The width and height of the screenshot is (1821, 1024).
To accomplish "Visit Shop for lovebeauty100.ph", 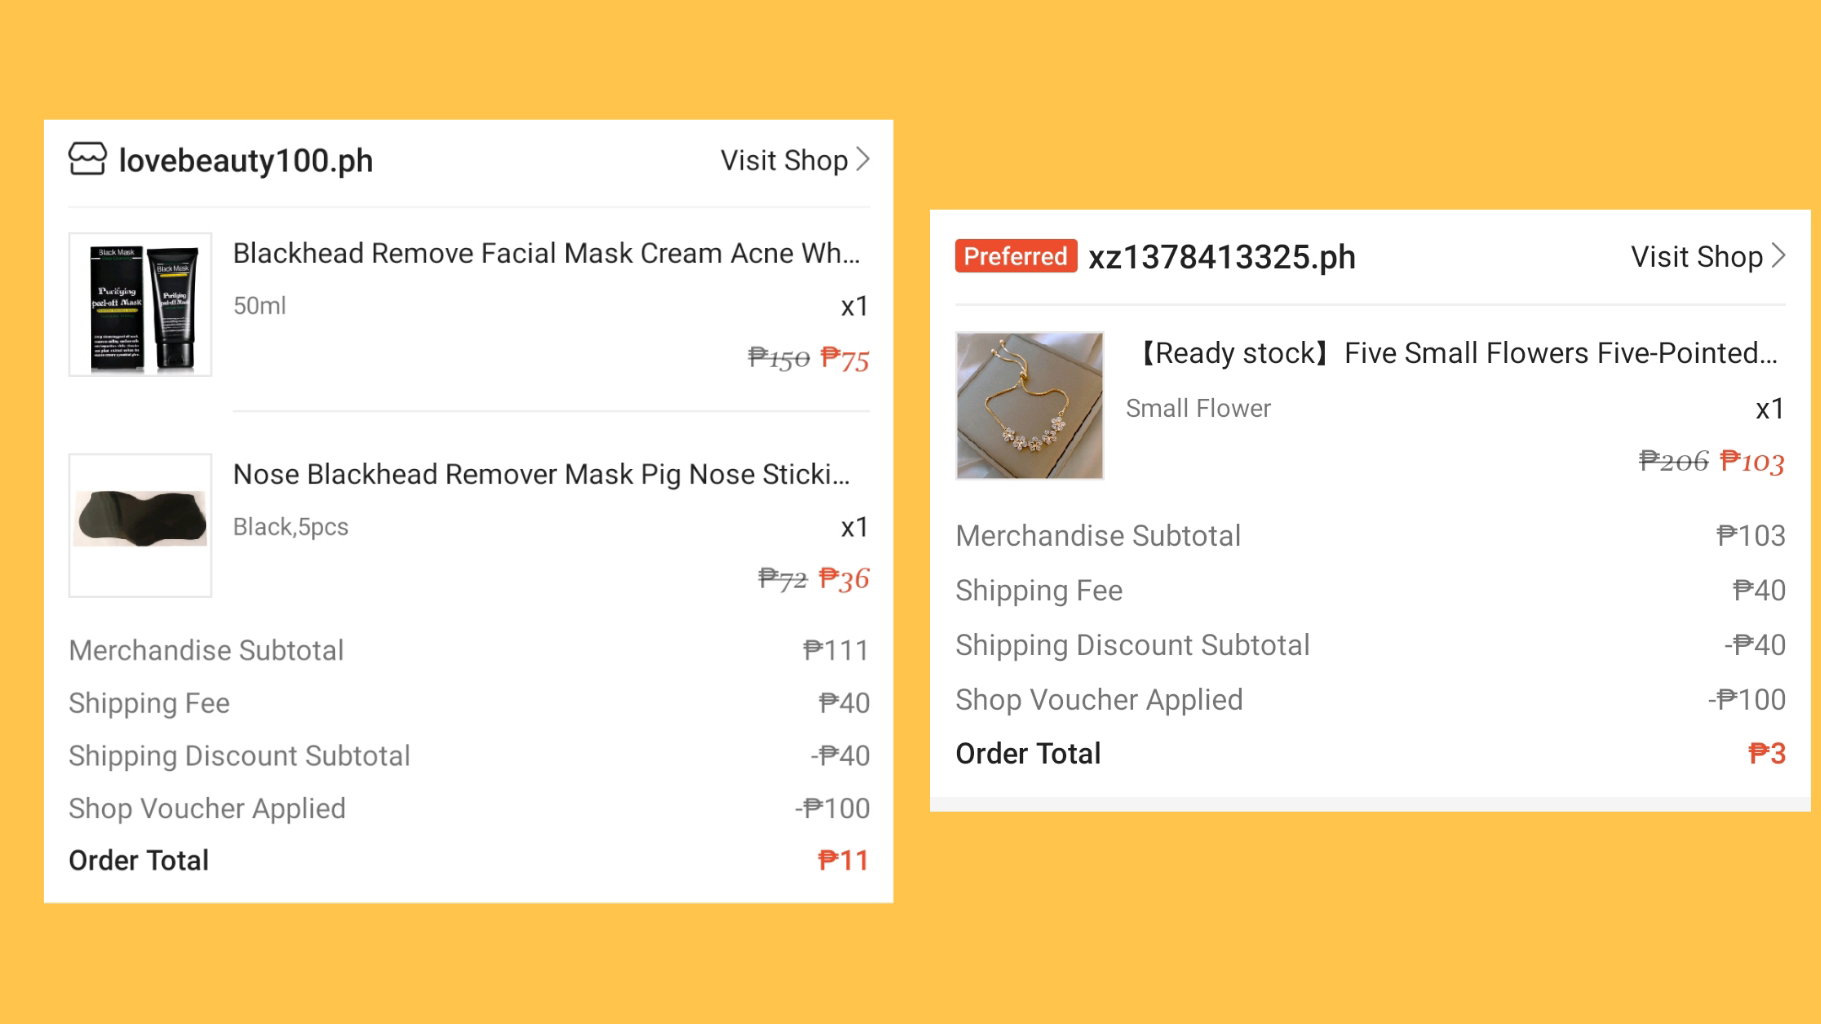I will [x=784, y=160].
